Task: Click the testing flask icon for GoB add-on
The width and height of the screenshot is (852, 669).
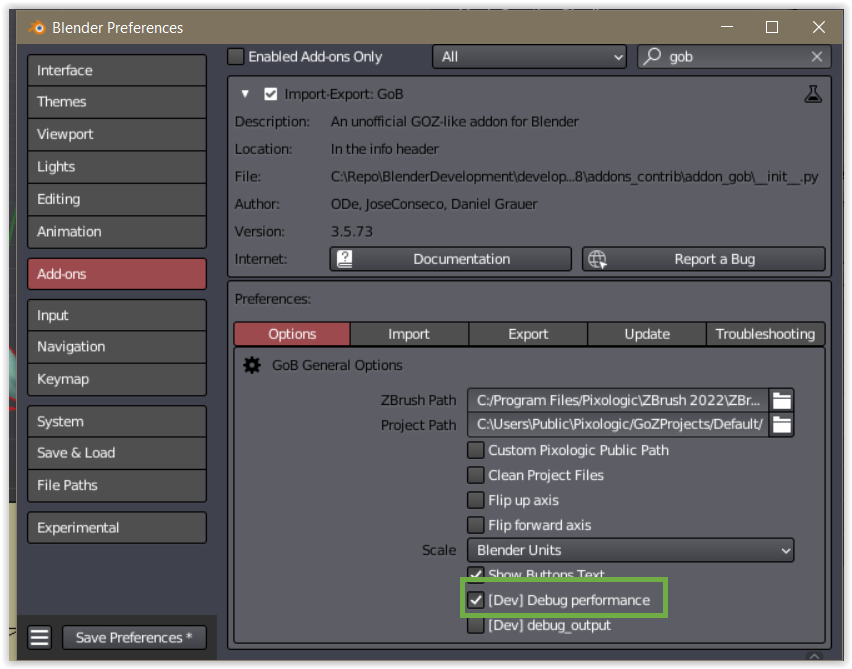Action: pyautogui.click(x=813, y=94)
